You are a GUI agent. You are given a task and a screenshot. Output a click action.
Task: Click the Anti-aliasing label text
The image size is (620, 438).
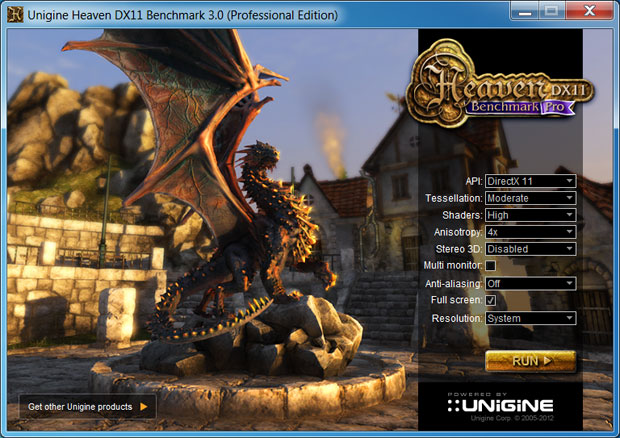click(454, 284)
